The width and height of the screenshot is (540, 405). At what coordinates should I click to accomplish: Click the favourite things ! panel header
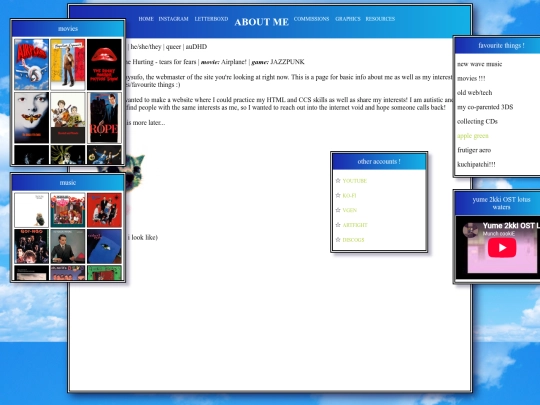click(x=497, y=45)
